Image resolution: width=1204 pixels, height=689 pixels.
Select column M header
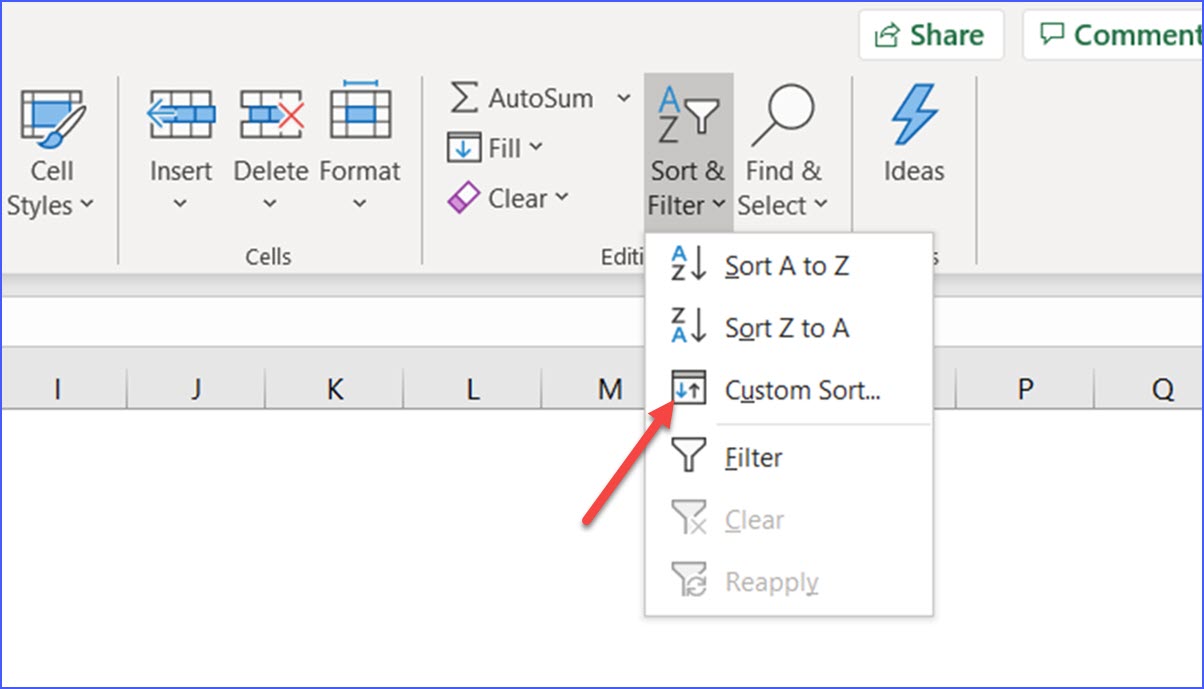tap(612, 388)
